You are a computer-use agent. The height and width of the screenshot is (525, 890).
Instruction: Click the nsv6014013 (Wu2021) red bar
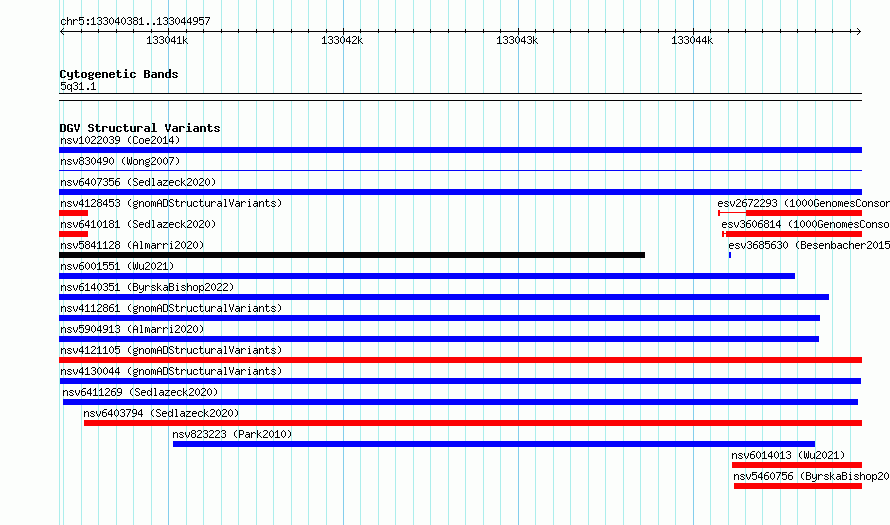[x=797, y=465]
